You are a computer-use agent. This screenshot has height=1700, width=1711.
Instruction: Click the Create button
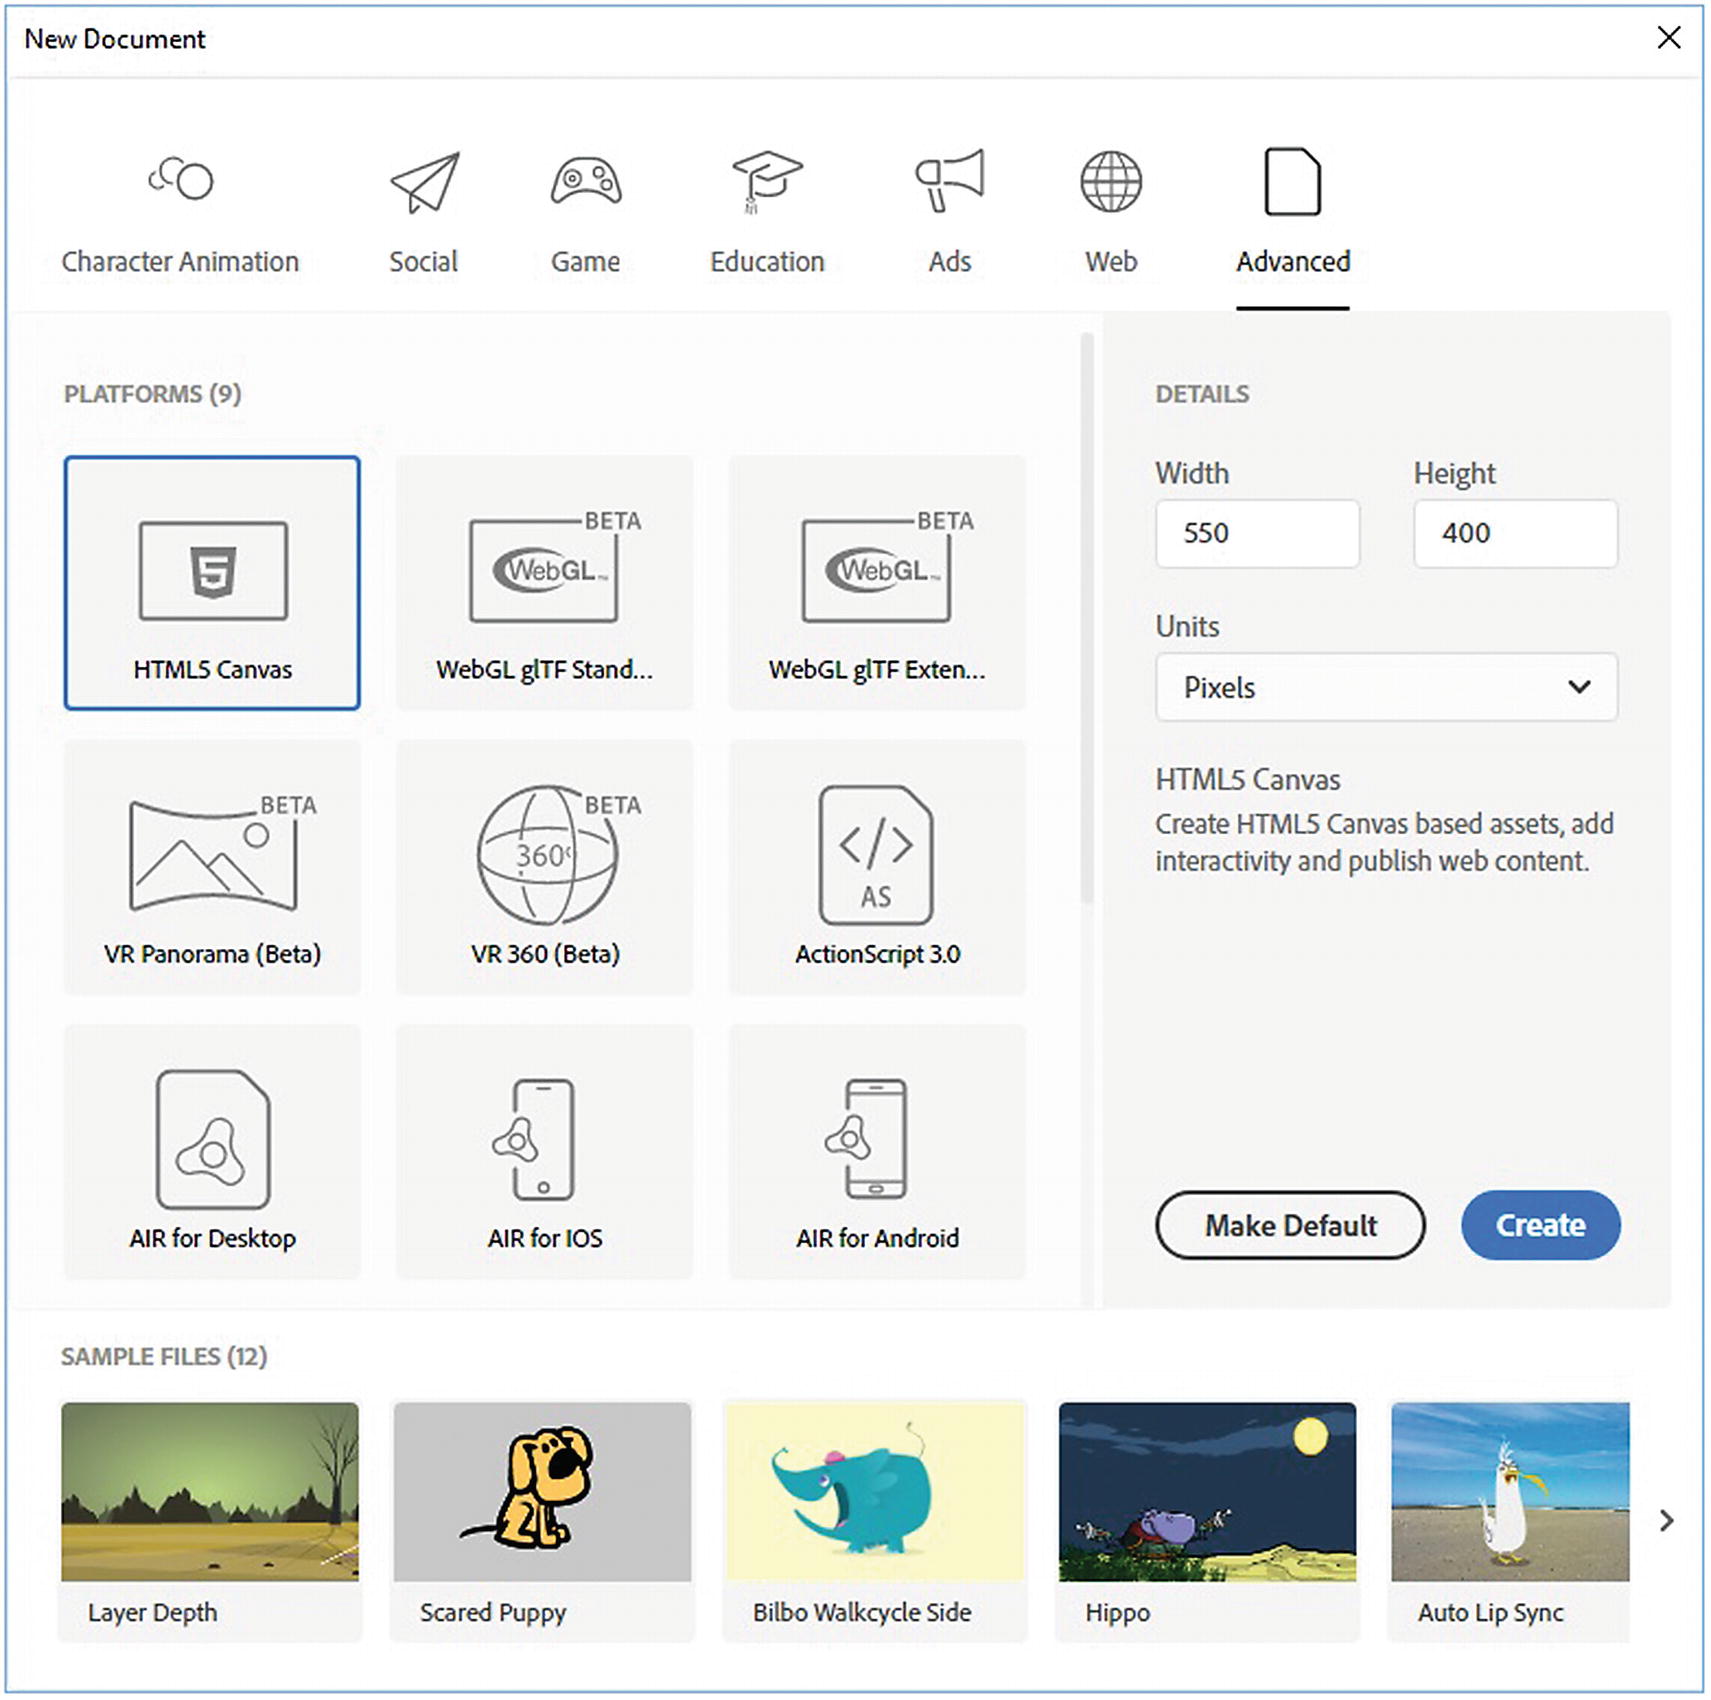pos(1540,1225)
